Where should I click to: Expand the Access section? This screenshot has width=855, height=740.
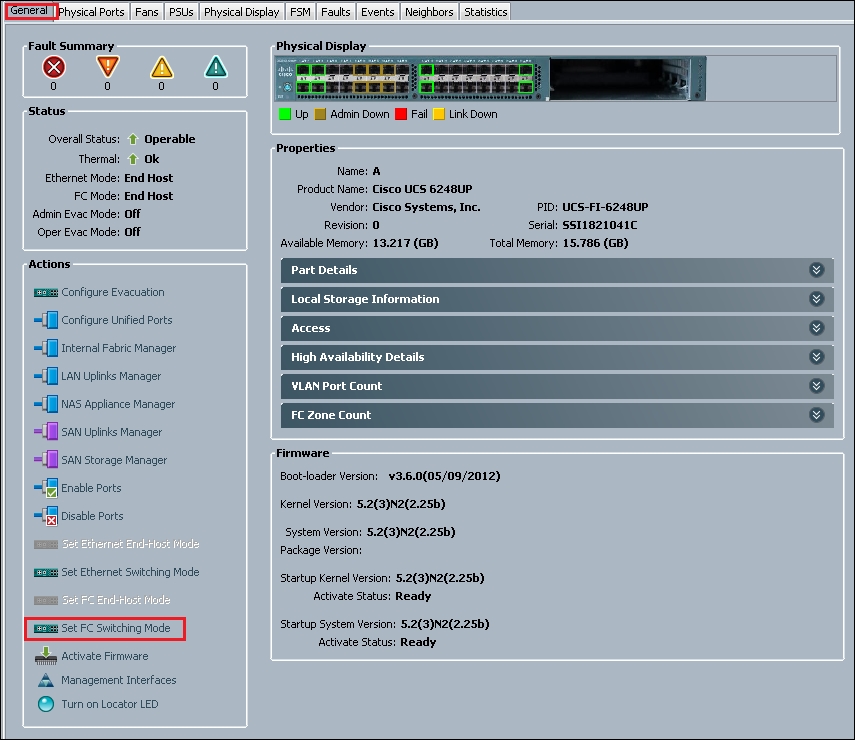[x=816, y=328]
